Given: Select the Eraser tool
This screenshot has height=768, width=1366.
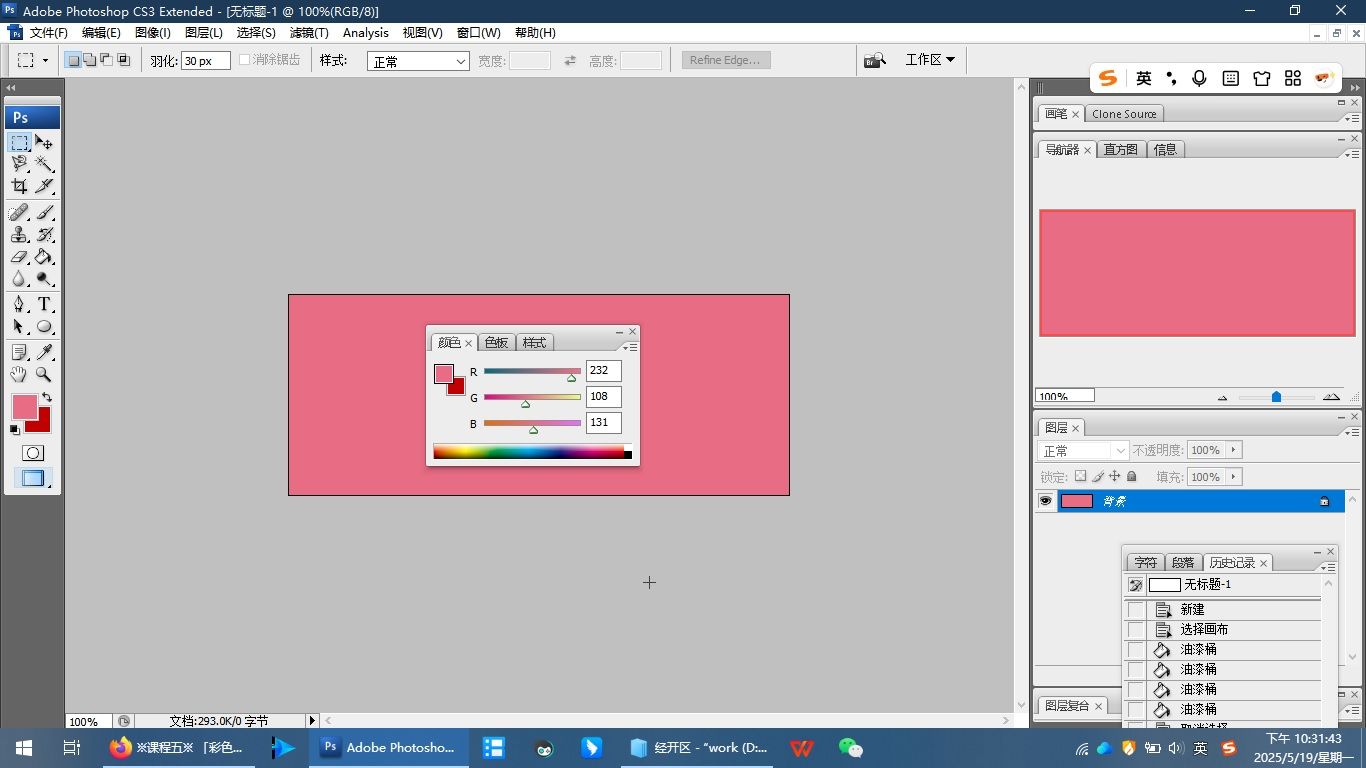Looking at the screenshot, I should coord(20,257).
